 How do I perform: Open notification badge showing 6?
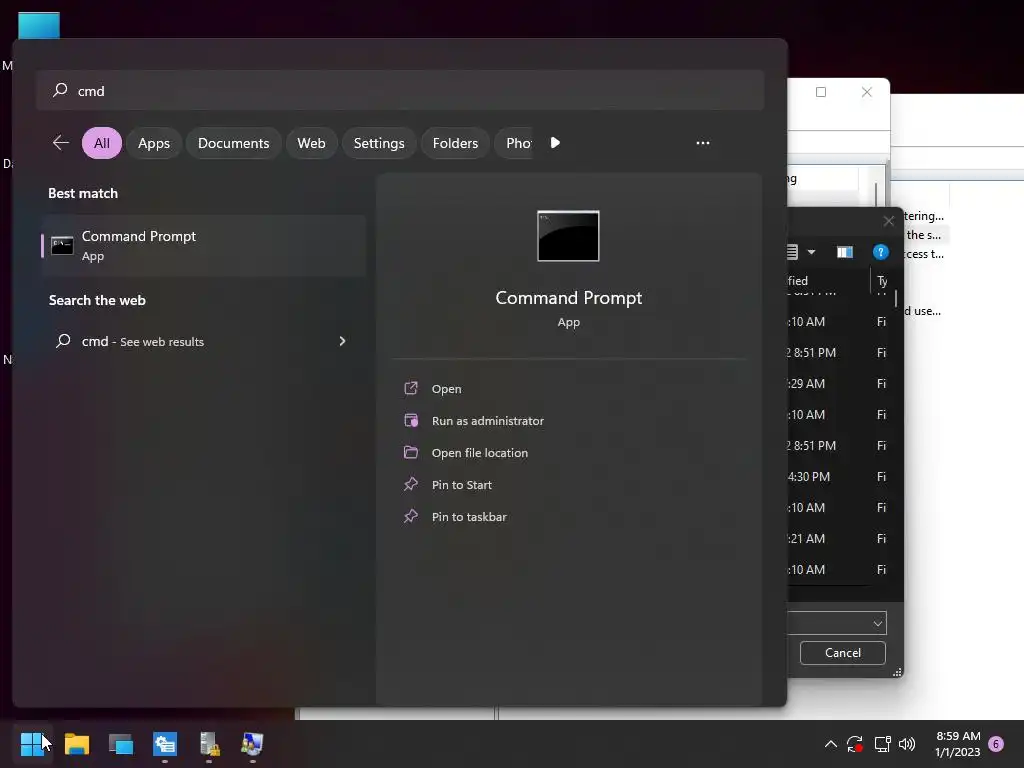pos(996,744)
